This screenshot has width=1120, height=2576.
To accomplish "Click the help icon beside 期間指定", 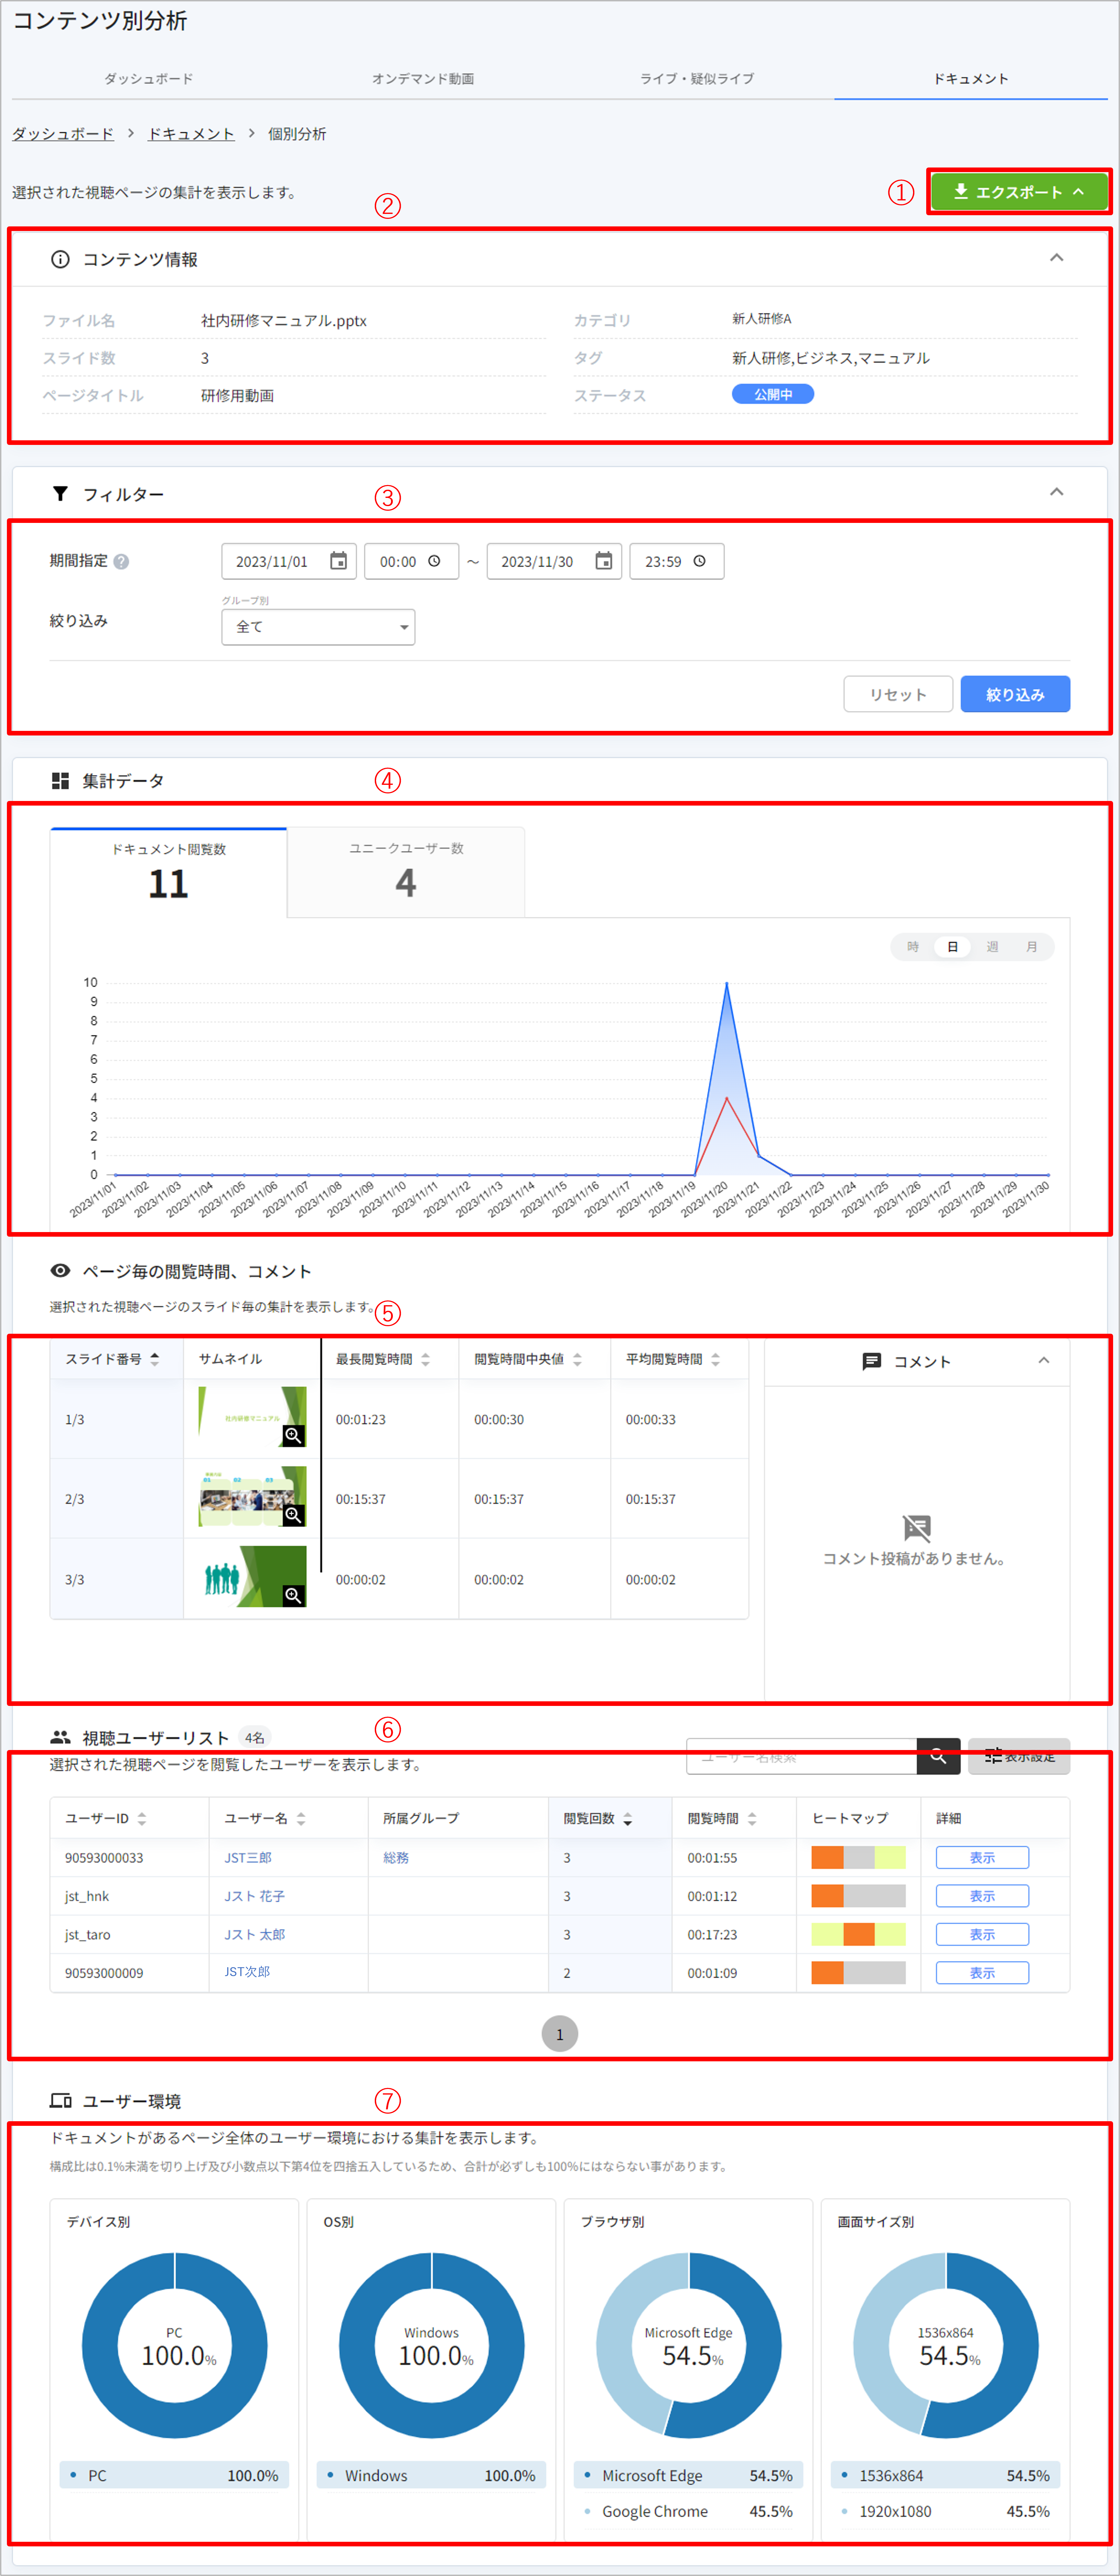I will click(x=121, y=562).
